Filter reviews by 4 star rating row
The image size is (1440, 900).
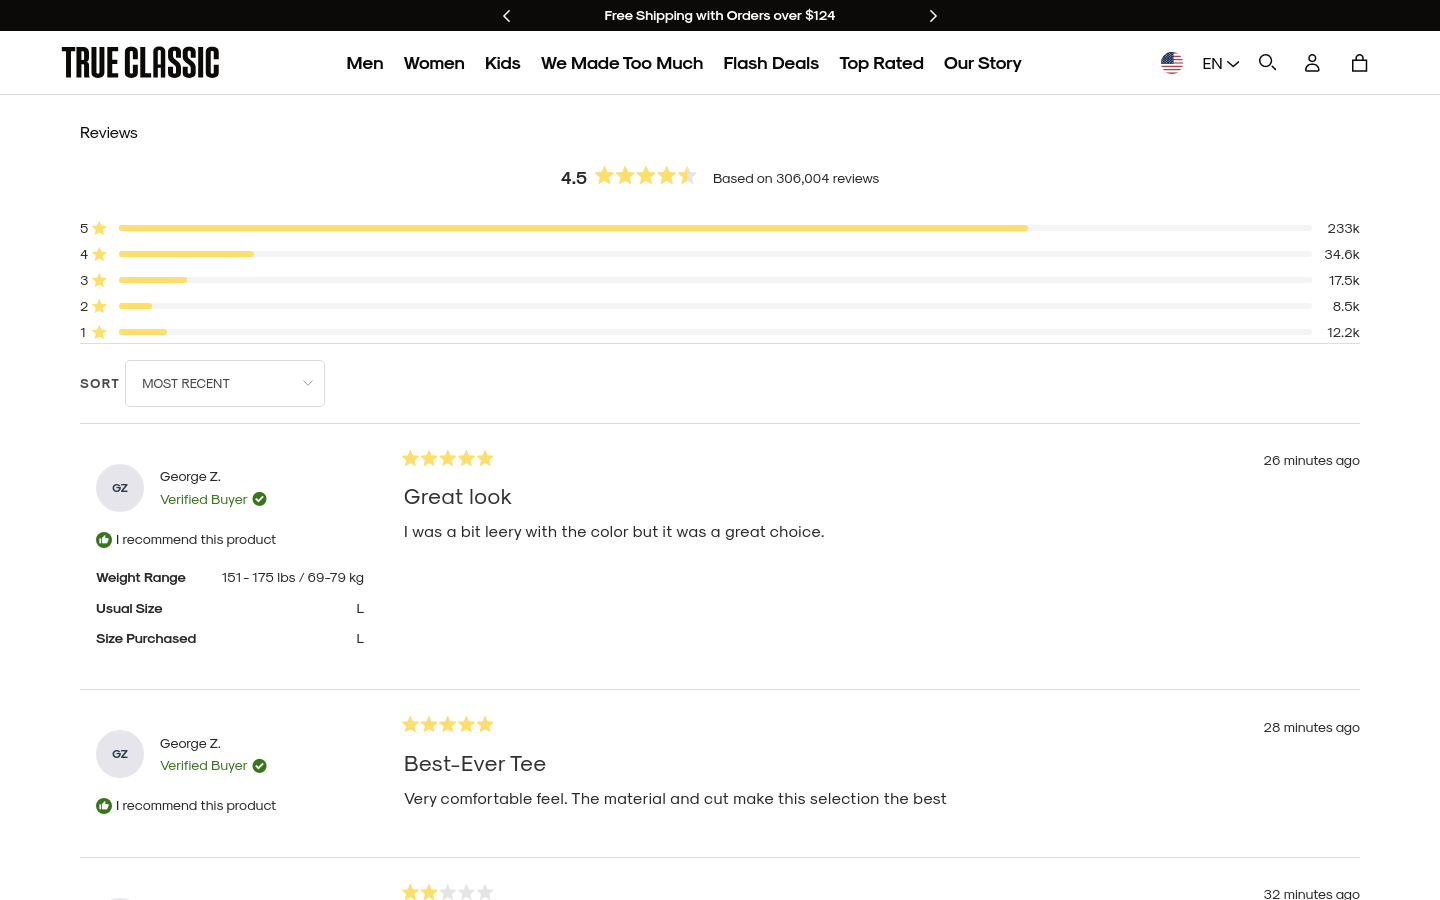[x=720, y=254]
